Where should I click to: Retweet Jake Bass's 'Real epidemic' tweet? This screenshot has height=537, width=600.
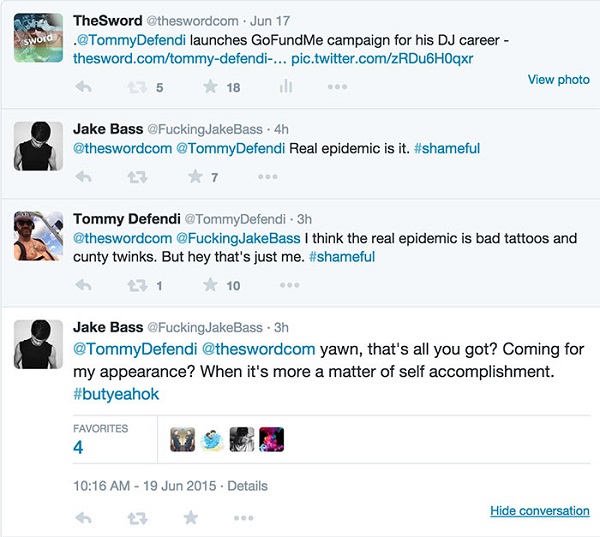pyautogui.click(x=136, y=177)
